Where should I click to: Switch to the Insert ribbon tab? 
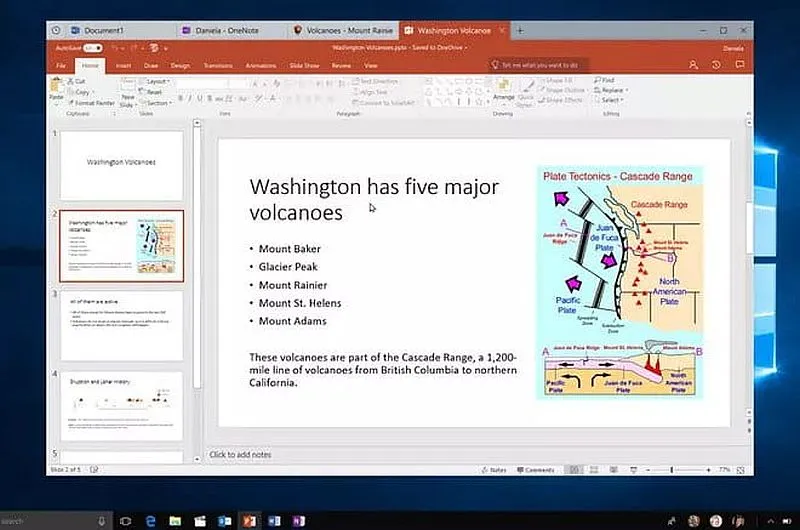123,65
